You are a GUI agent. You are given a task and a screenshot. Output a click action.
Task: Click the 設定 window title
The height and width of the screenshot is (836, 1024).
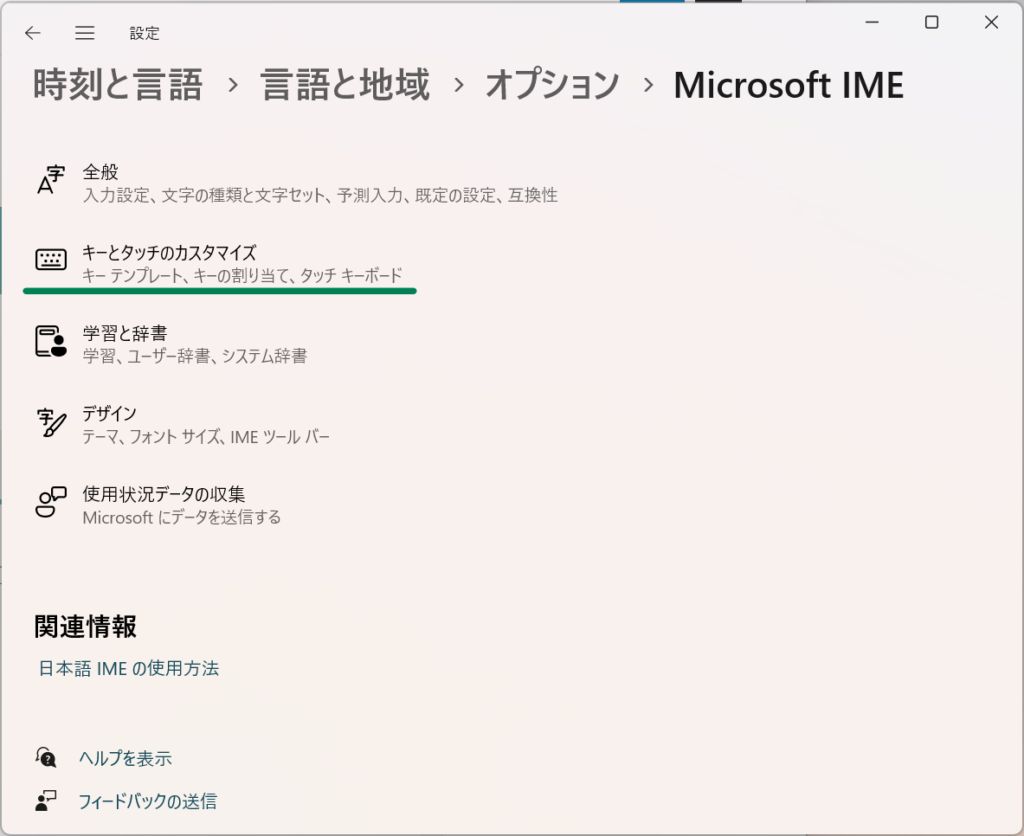pyautogui.click(x=144, y=33)
